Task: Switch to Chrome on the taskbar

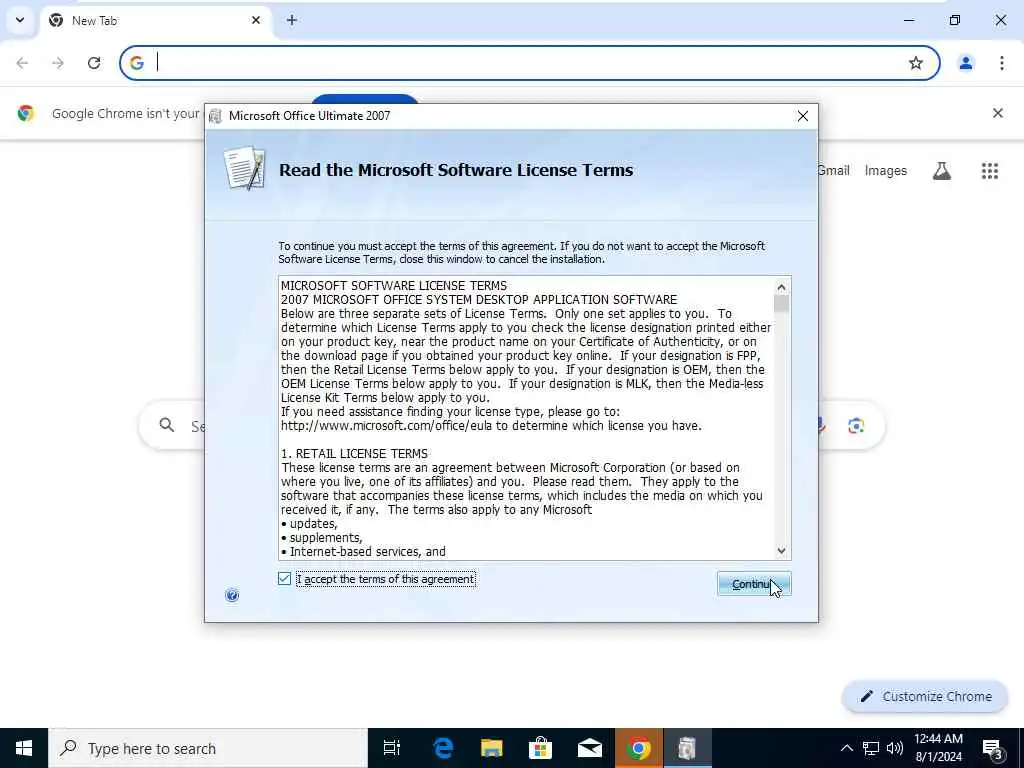Action: [x=639, y=748]
